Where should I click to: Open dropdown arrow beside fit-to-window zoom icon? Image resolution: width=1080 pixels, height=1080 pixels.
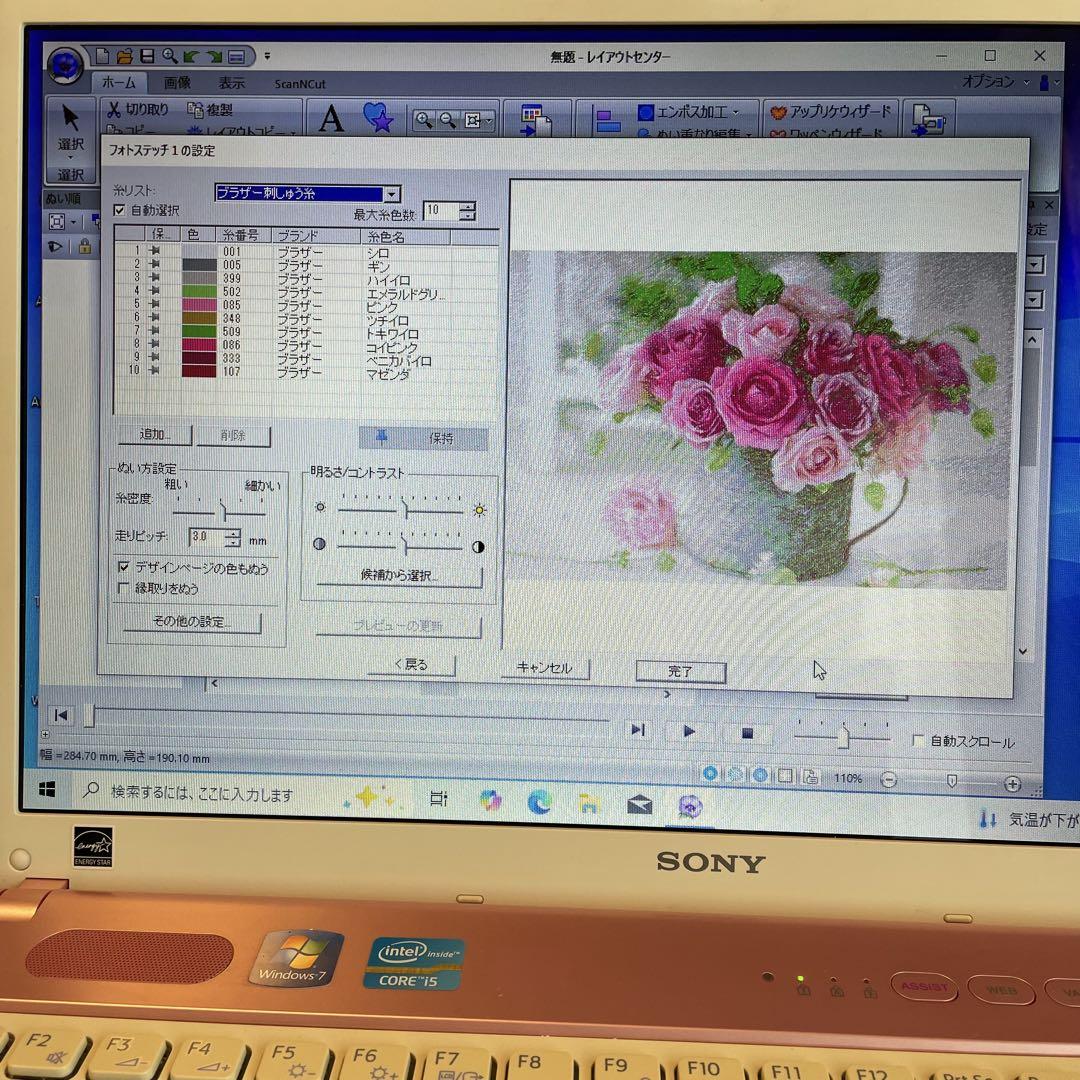tap(489, 121)
